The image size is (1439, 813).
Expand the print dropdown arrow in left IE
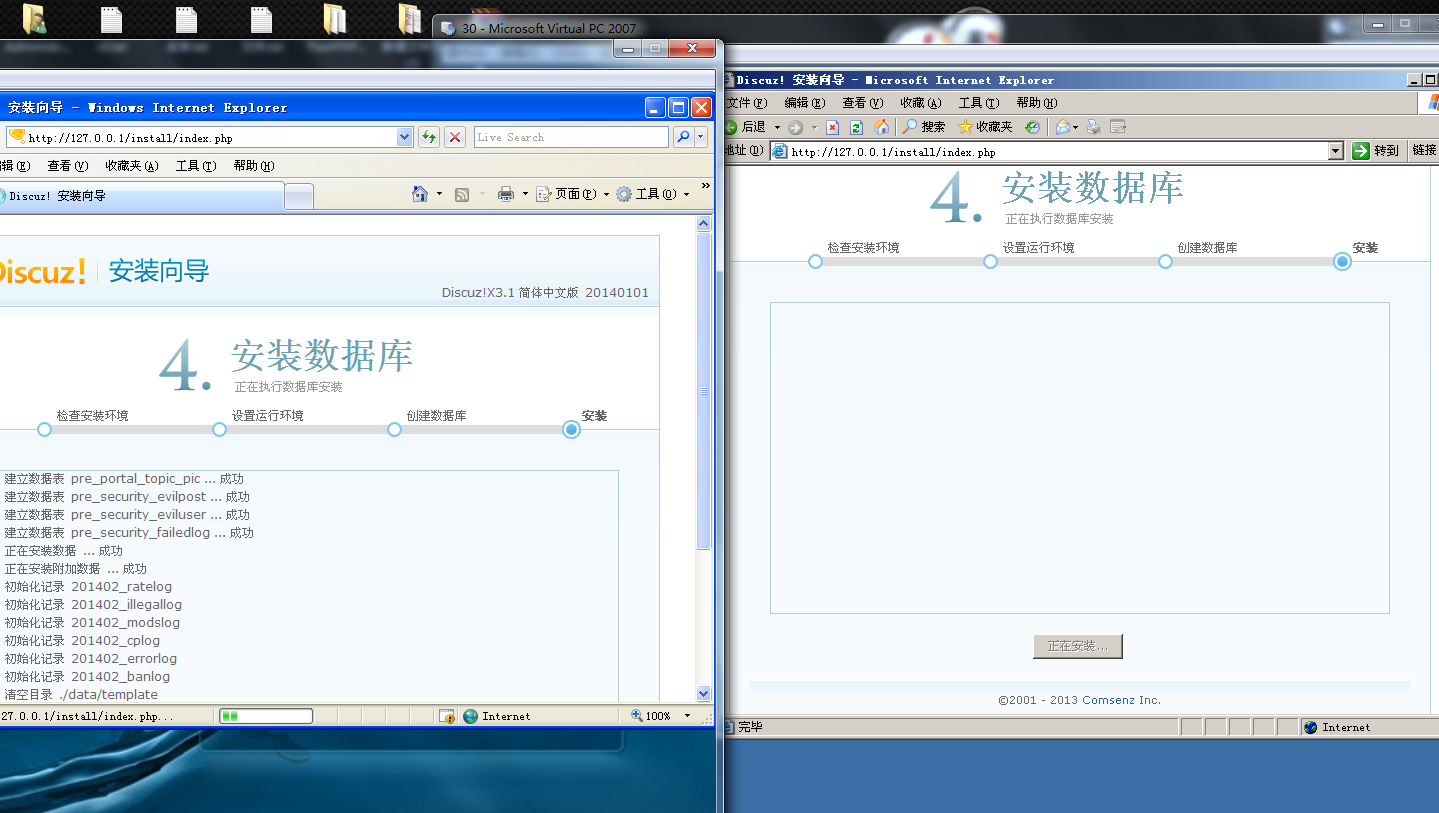coord(525,194)
